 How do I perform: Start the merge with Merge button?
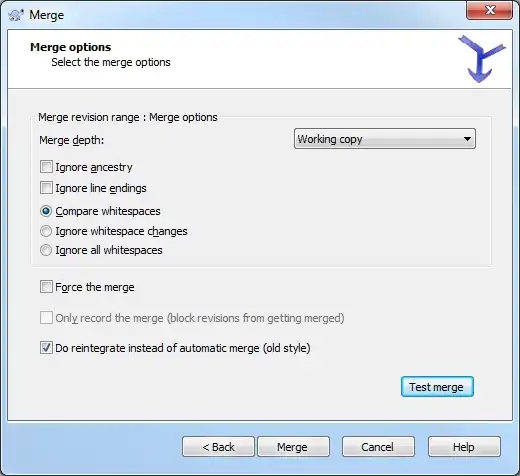pyautogui.click(x=293, y=447)
